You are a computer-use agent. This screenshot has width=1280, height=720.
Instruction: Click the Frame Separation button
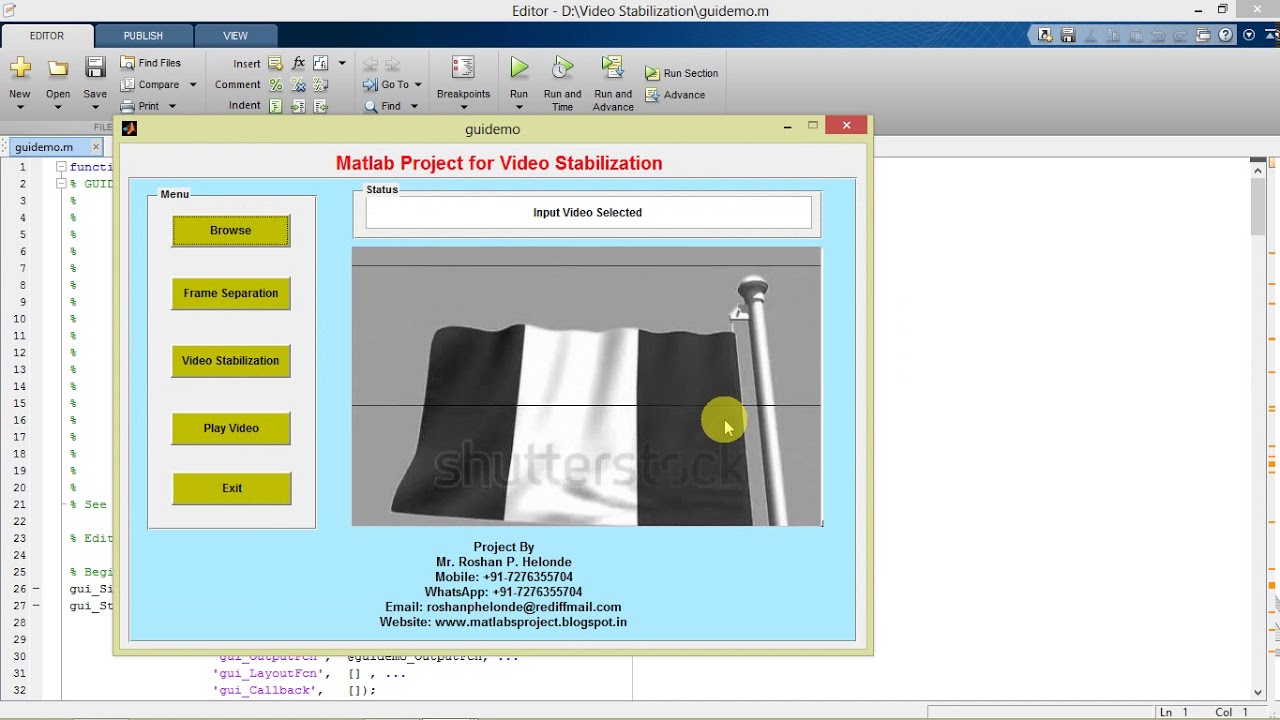(x=231, y=293)
